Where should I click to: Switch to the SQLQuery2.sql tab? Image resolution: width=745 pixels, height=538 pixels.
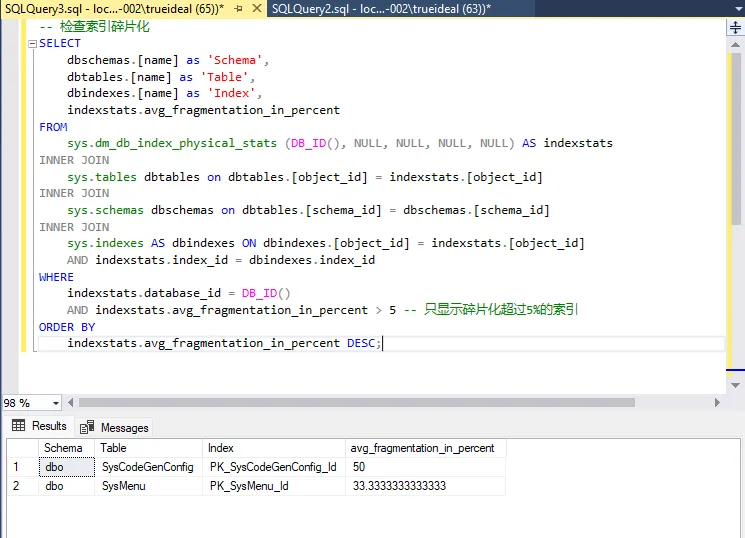[379, 8]
